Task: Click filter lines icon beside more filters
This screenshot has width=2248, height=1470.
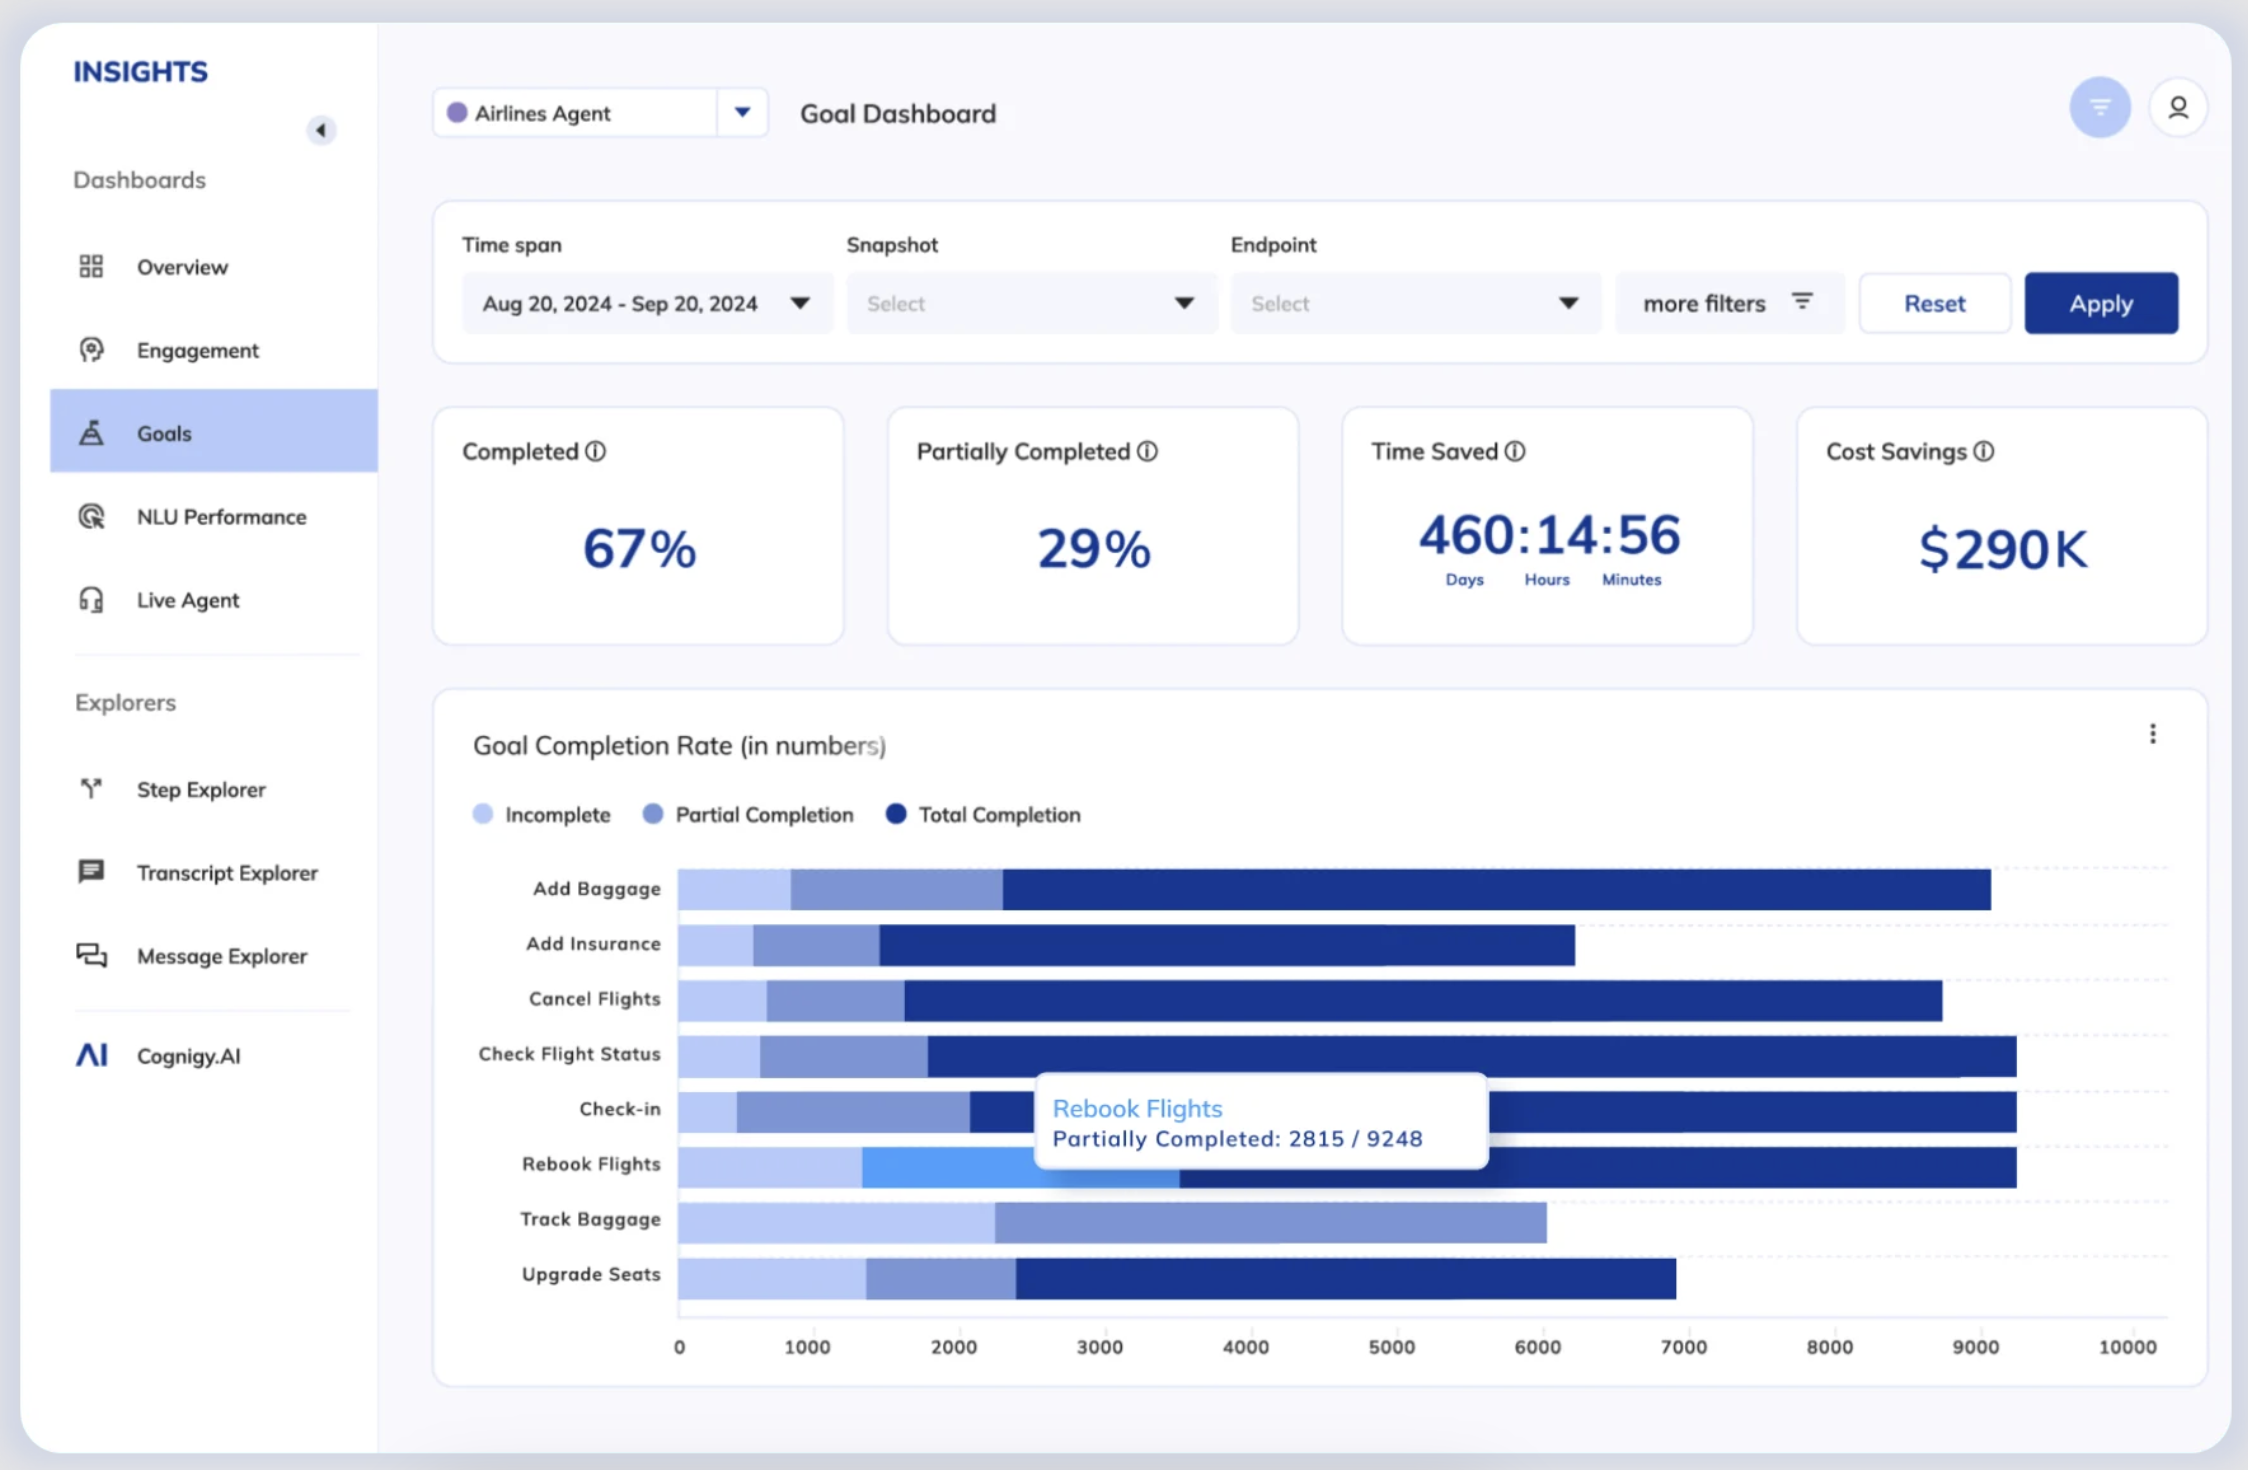Action: (1802, 302)
